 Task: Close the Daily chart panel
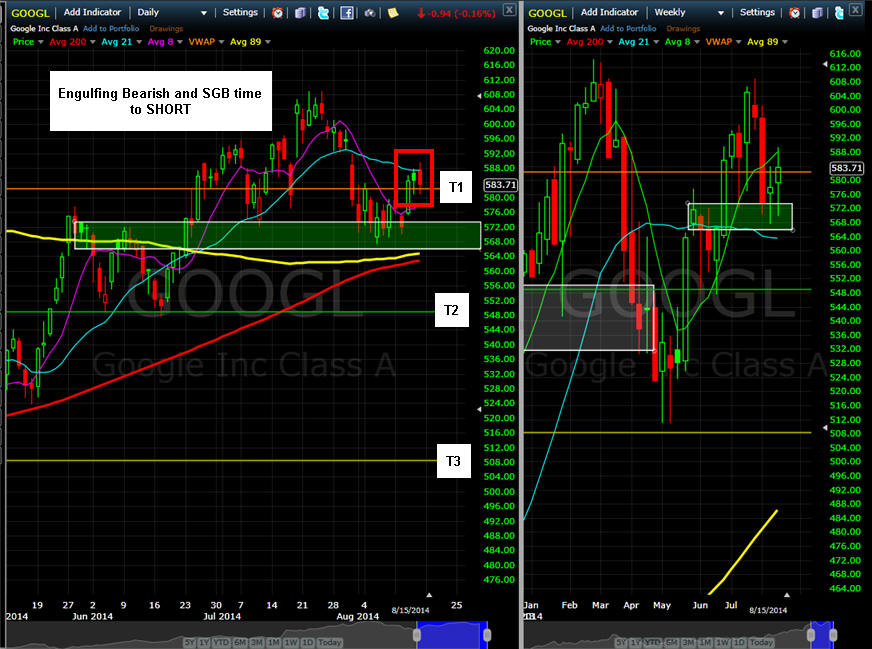509,9
